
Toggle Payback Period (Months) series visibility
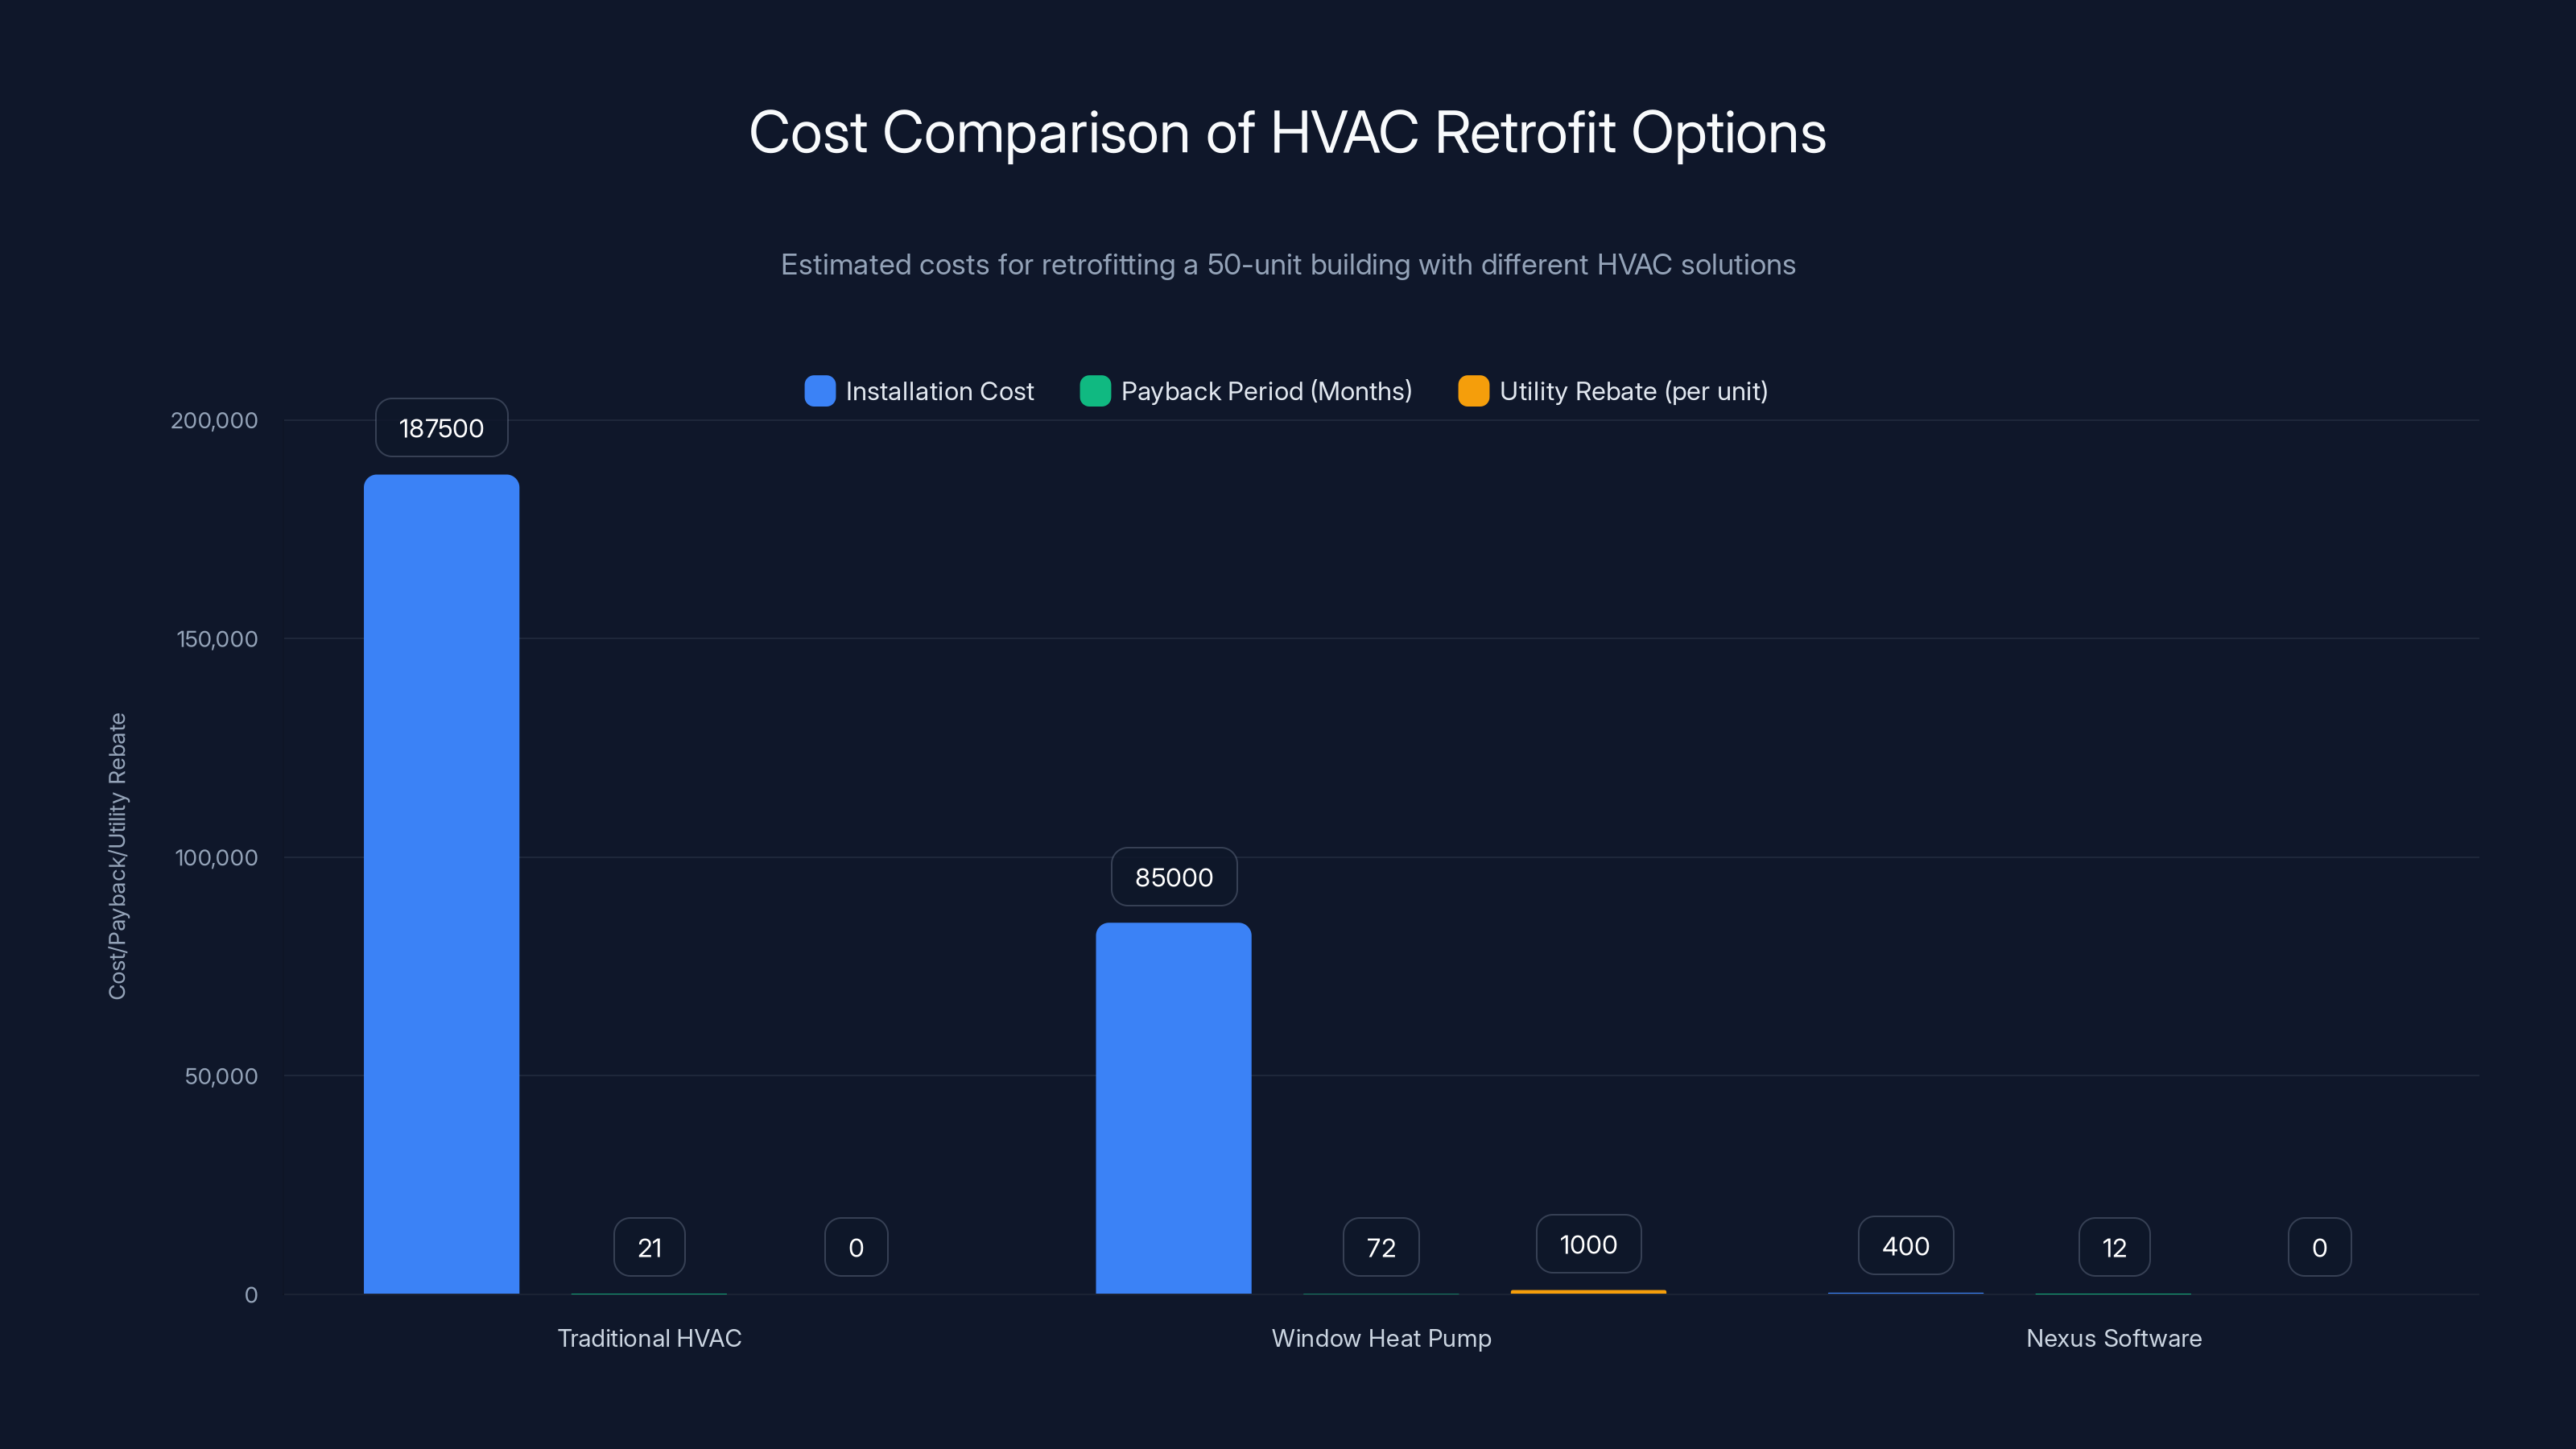1265,391
